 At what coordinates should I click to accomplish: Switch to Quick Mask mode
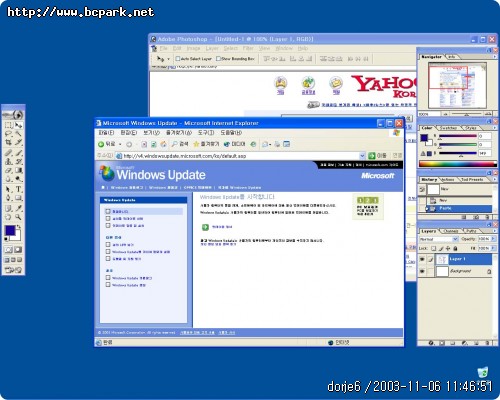18,249
